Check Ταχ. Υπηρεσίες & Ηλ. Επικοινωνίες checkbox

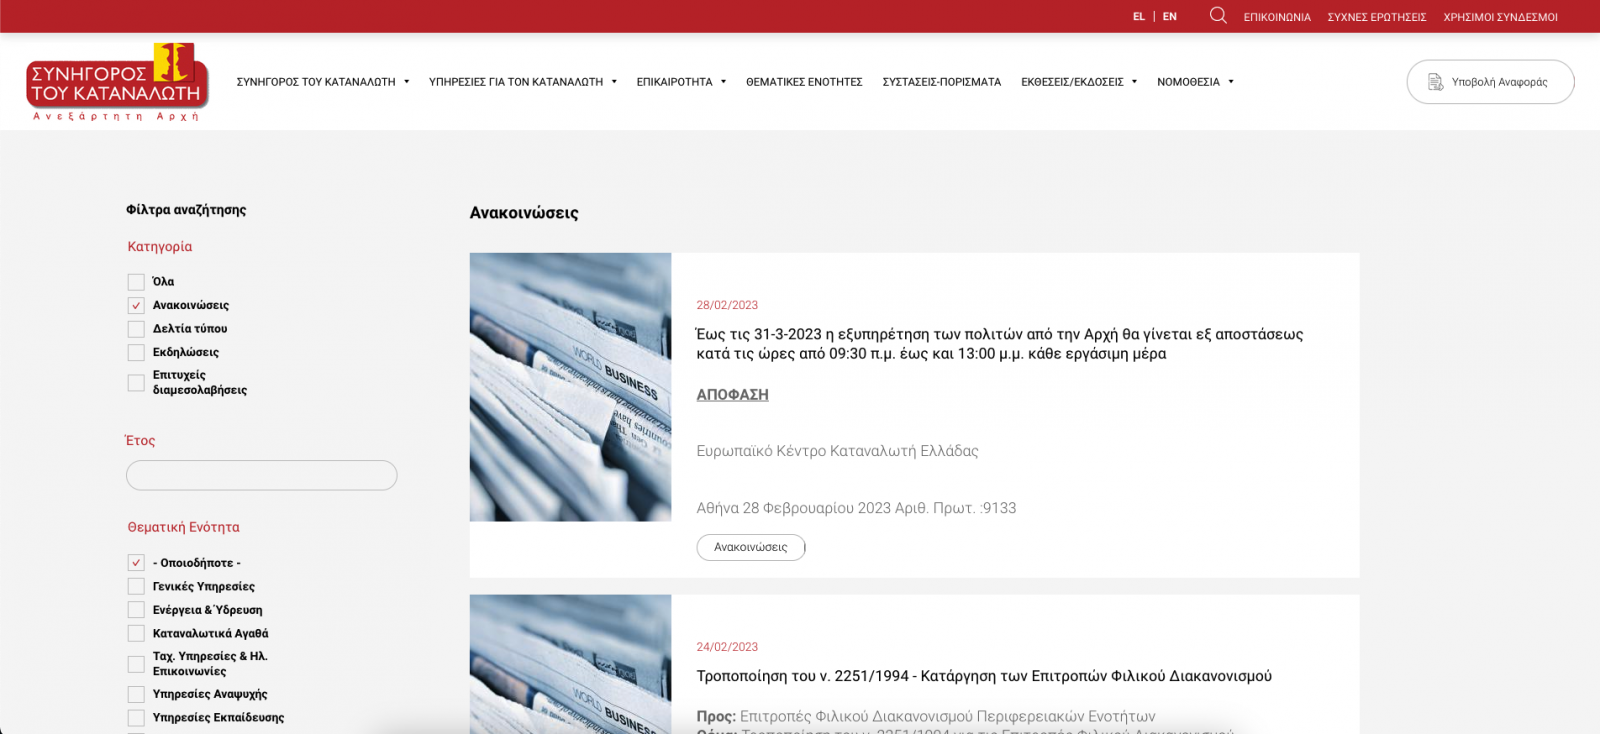(136, 664)
